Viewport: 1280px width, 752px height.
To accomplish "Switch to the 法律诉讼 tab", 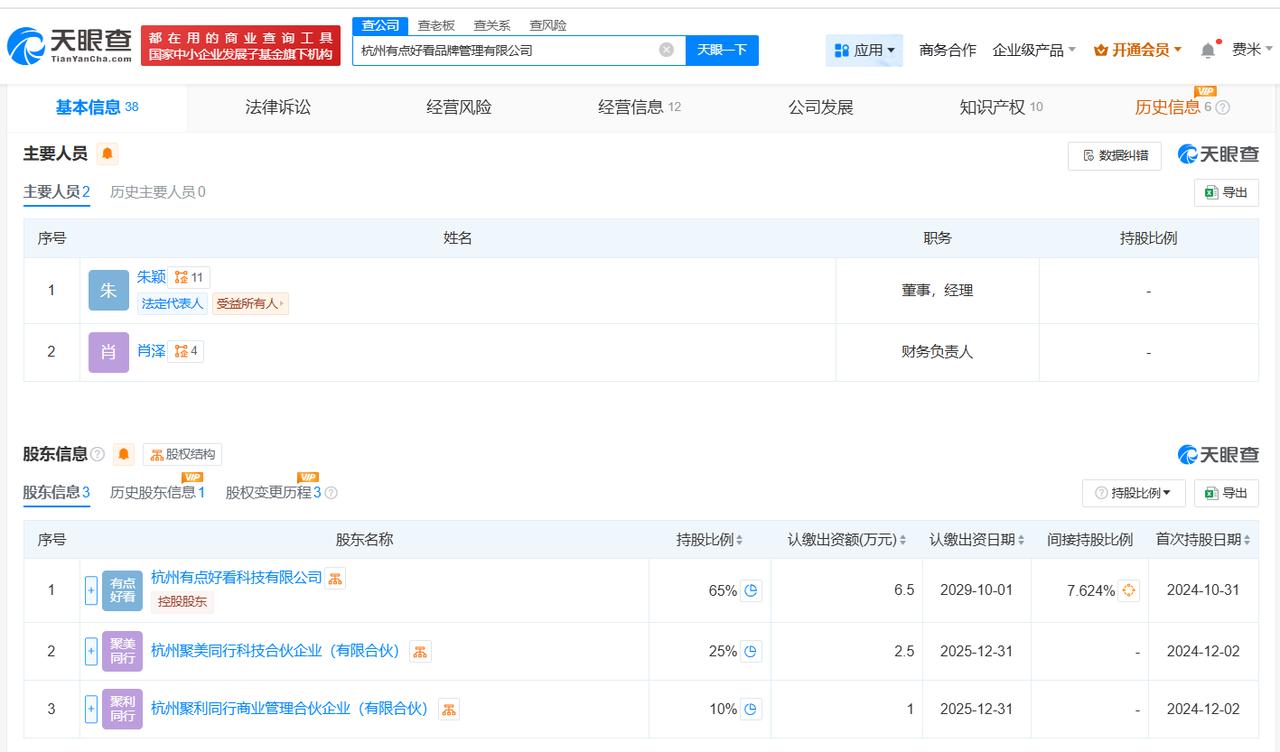I will point(278,107).
